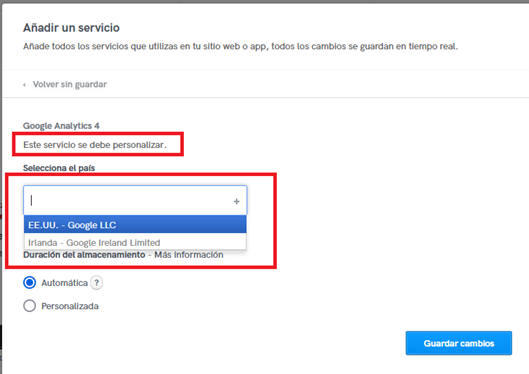Click the plus icon in country field
The width and height of the screenshot is (529, 374).
point(236,201)
